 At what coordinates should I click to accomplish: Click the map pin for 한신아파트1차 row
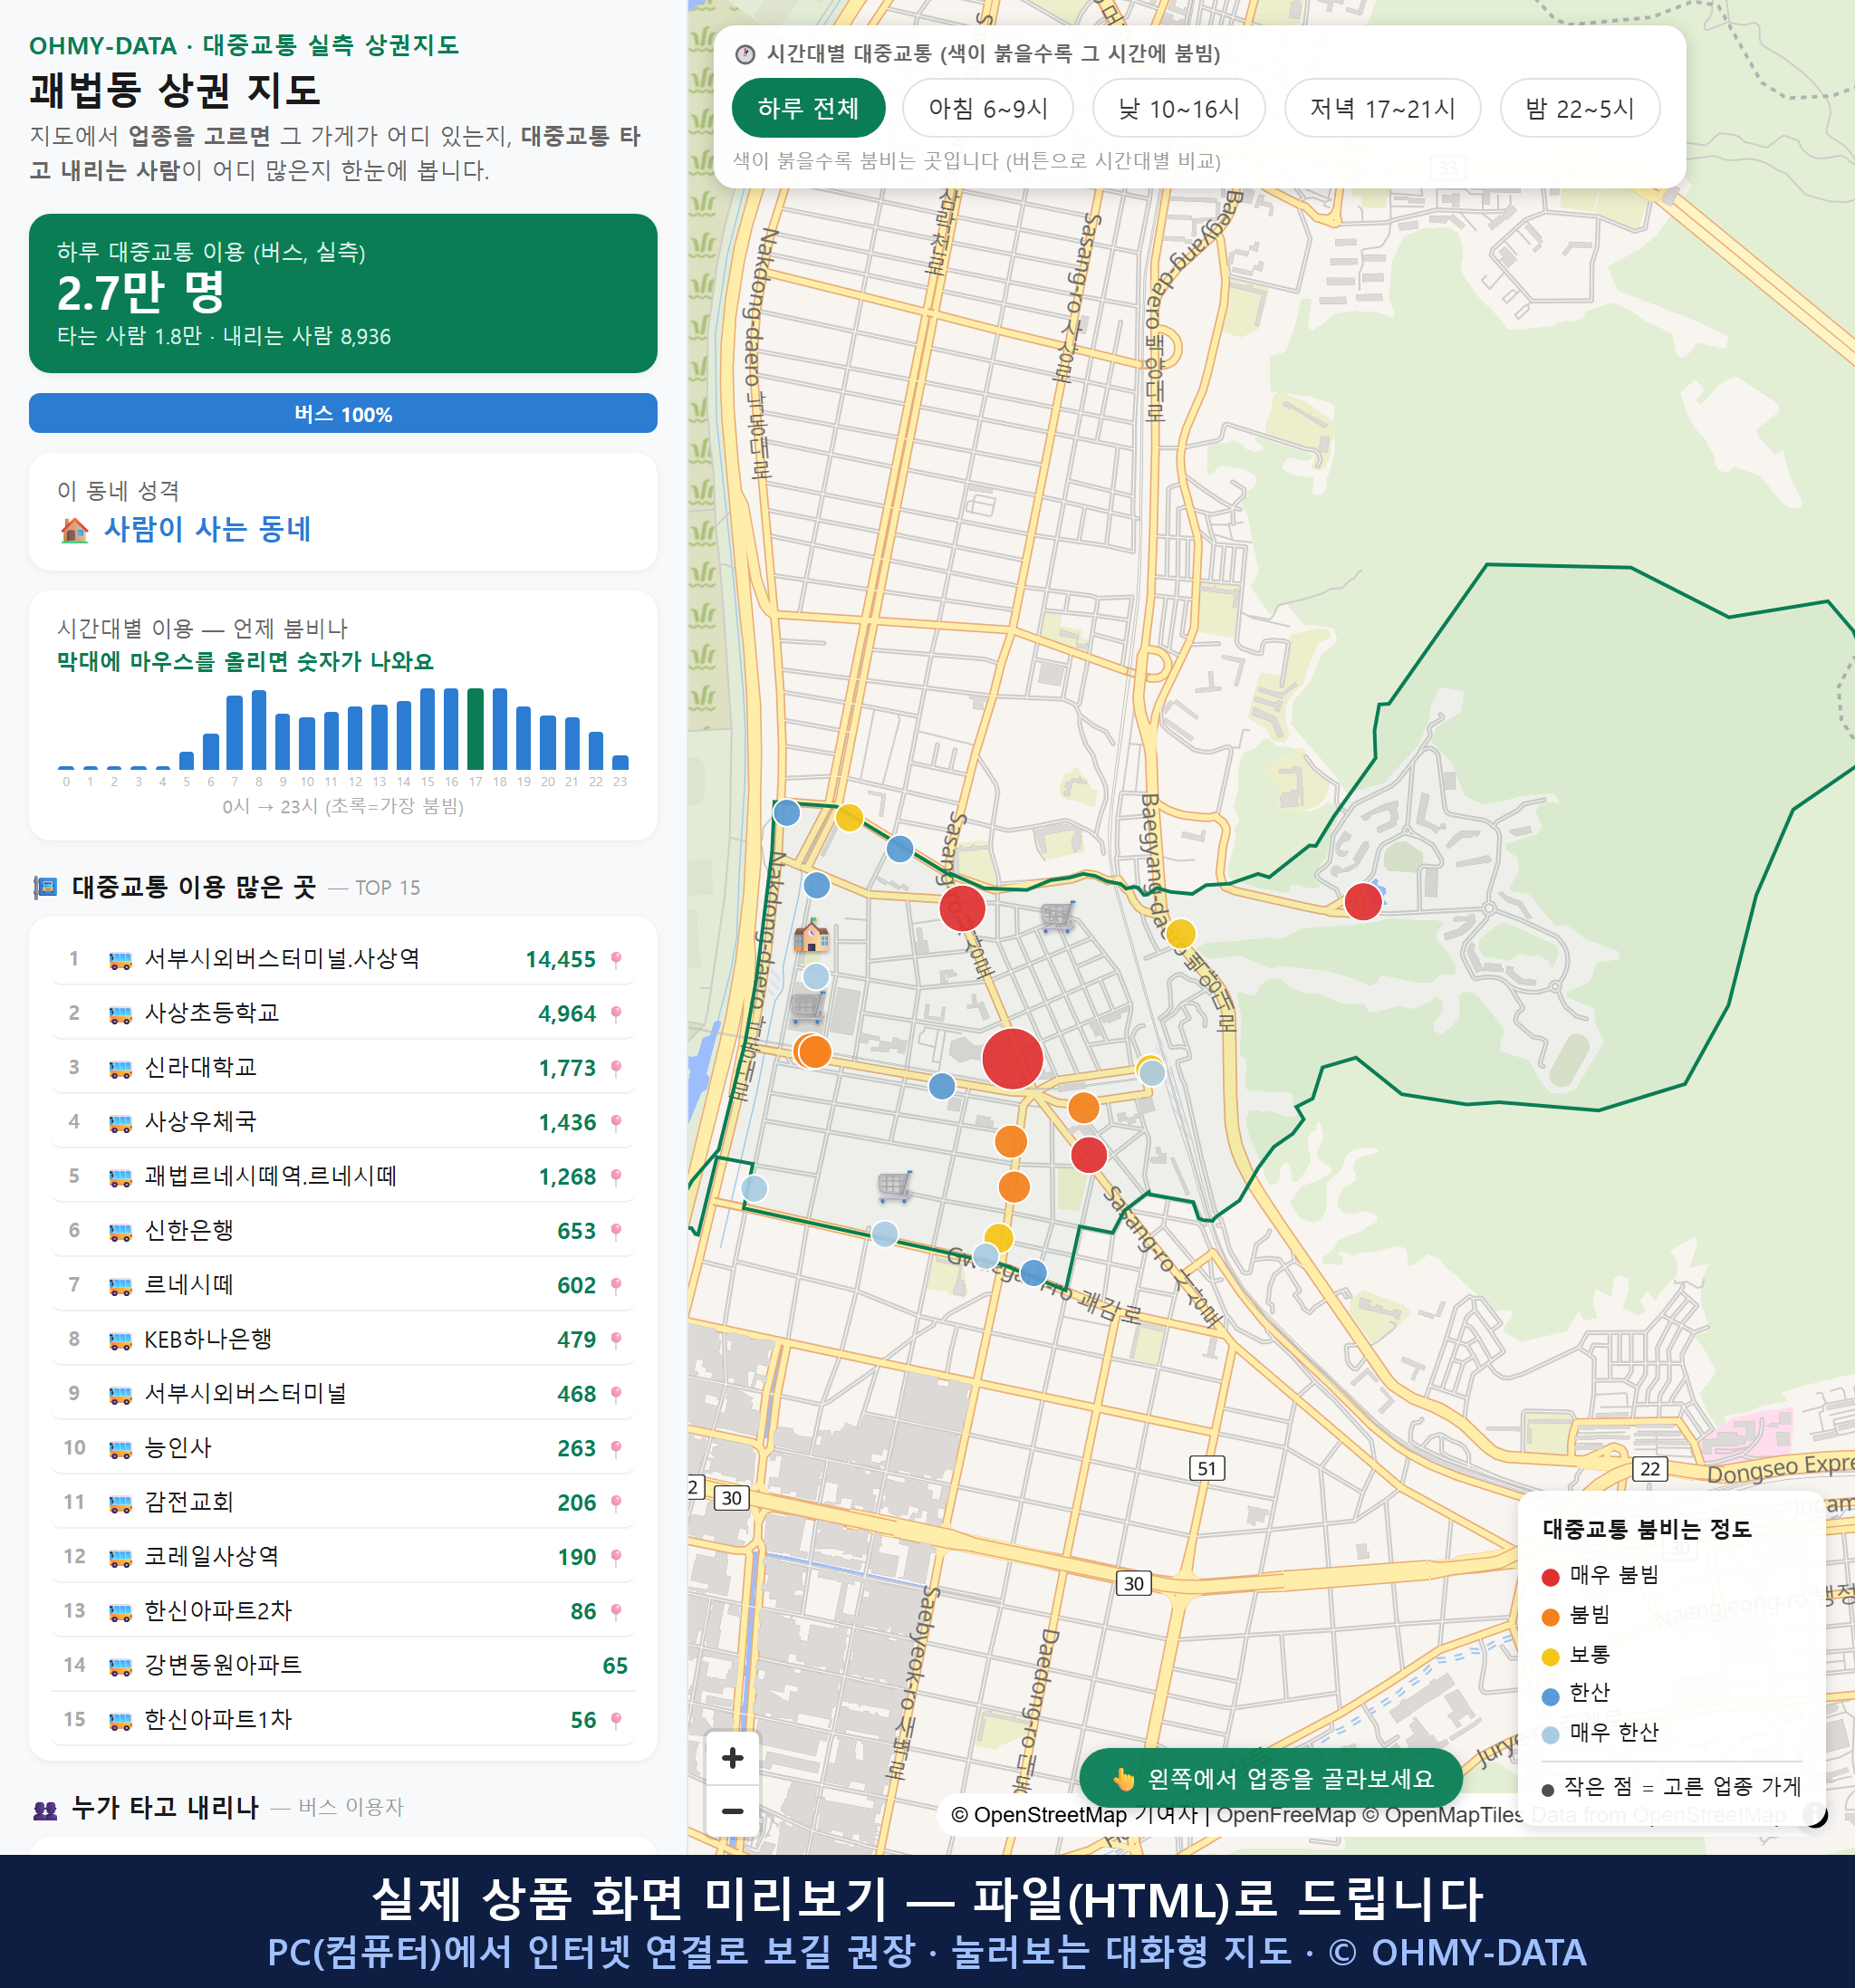click(x=616, y=1720)
